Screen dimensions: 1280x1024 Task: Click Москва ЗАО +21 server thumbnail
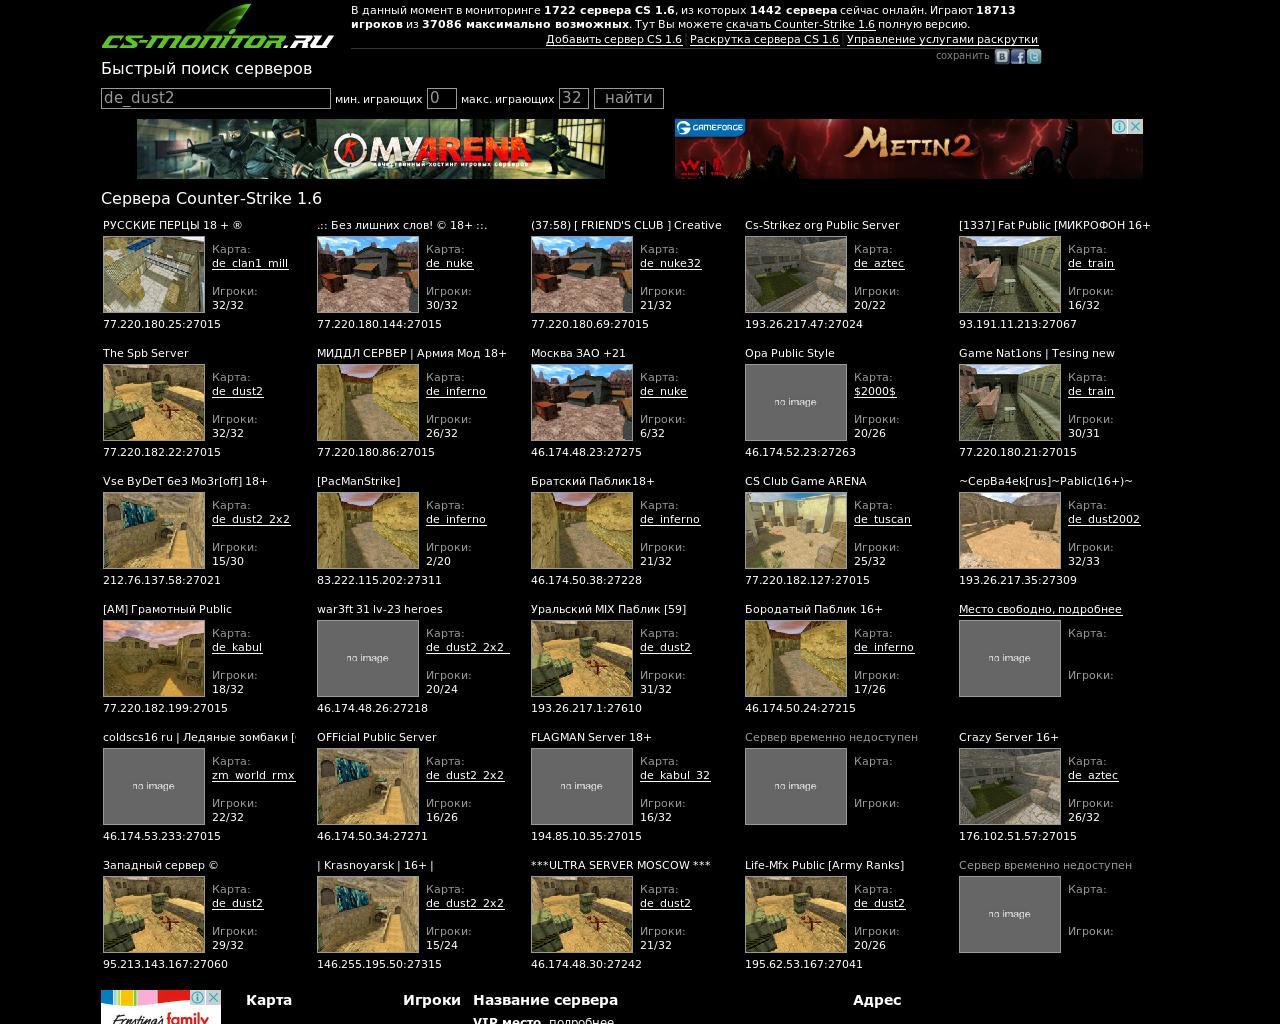point(582,402)
